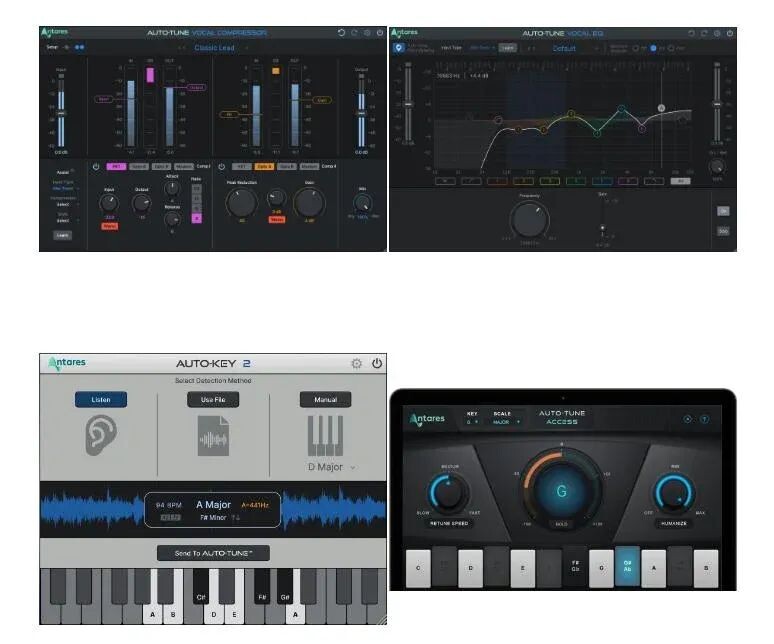Click the Retune Speed knob
774x644 pixels.
coord(448,492)
